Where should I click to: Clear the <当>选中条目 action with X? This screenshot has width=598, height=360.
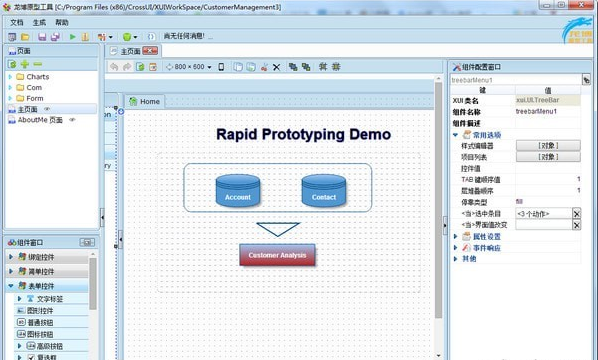point(577,214)
